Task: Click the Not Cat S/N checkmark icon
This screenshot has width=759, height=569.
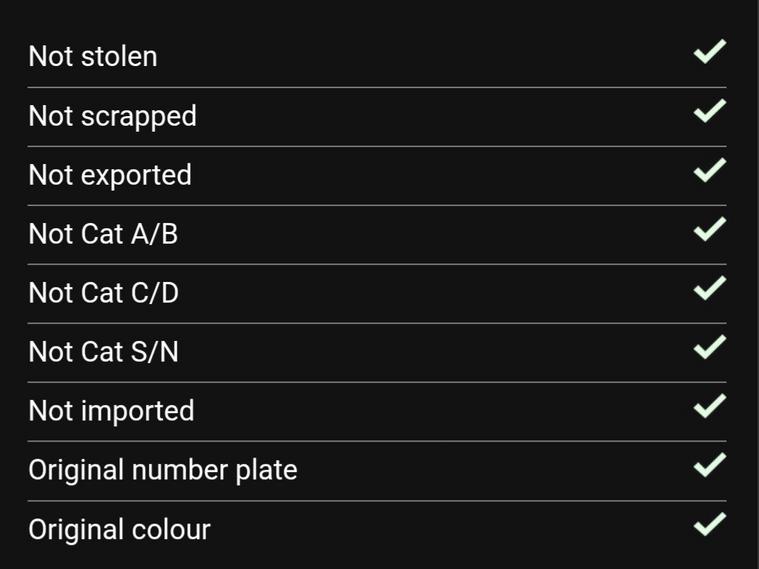Action: click(x=709, y=347)
